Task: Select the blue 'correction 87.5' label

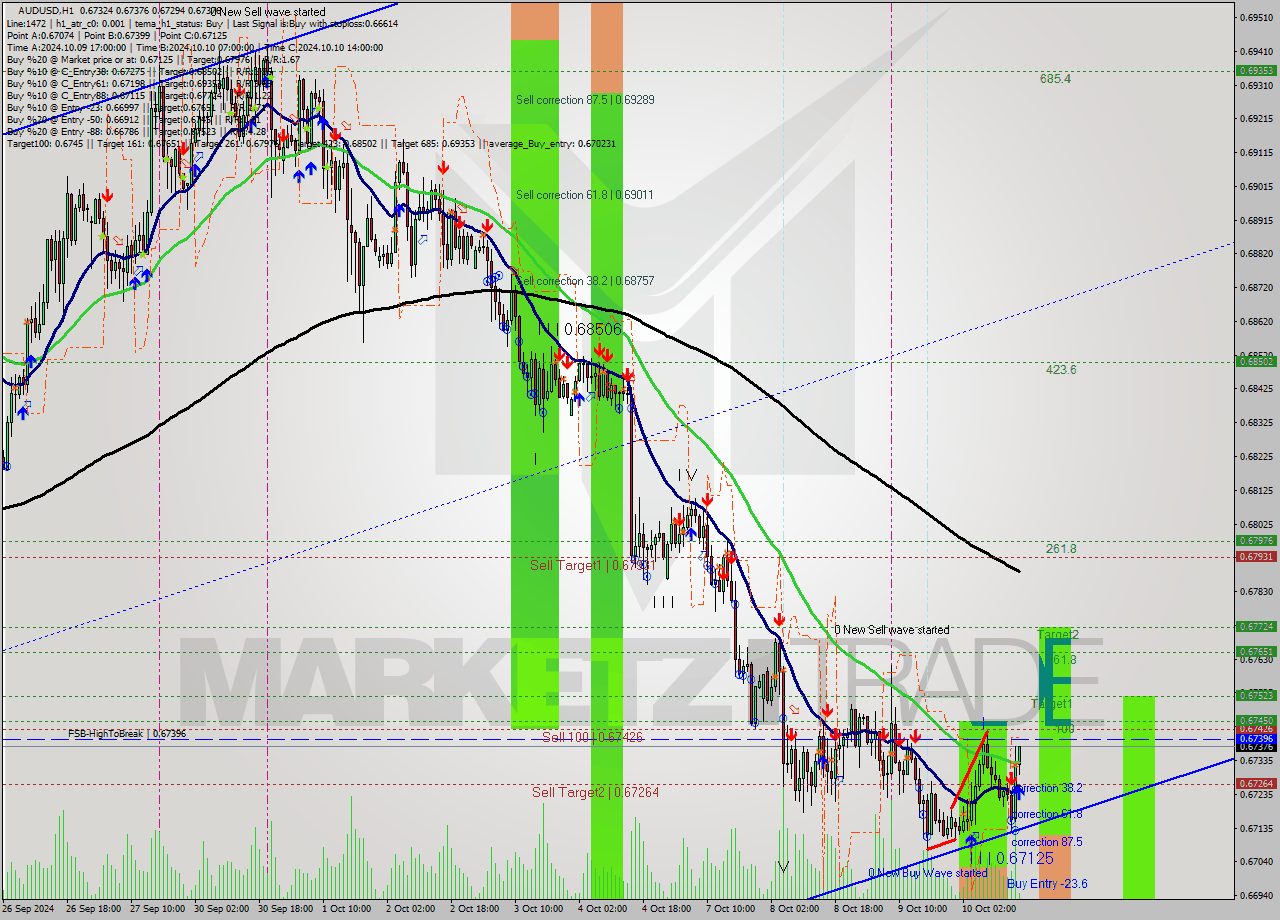Action: click(x=1046, y=842)
